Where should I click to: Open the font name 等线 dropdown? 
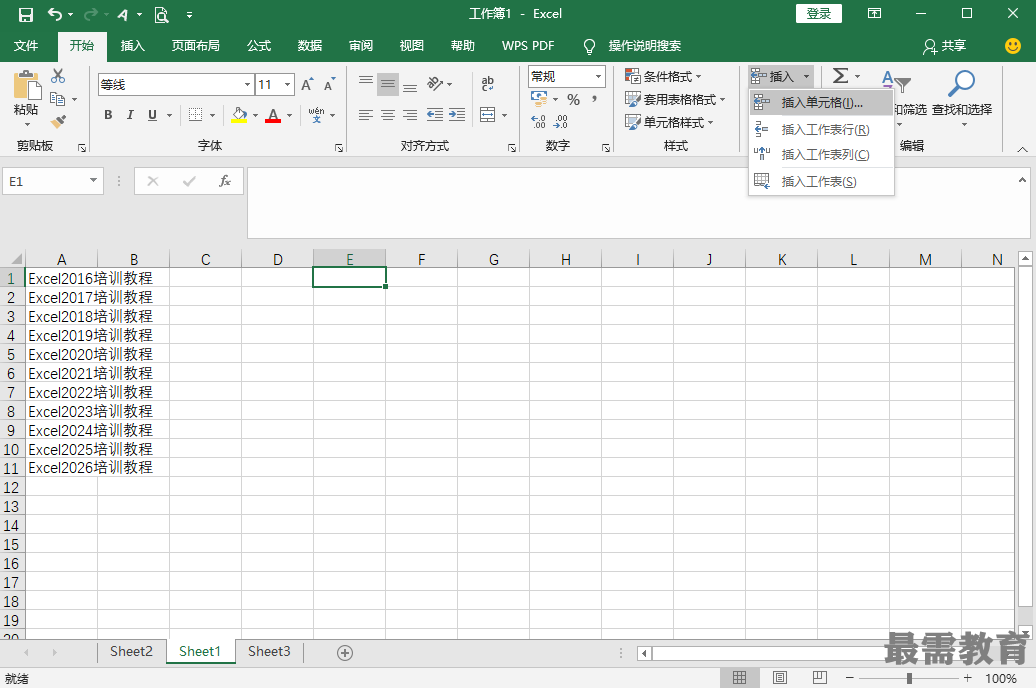coord(248,85)
